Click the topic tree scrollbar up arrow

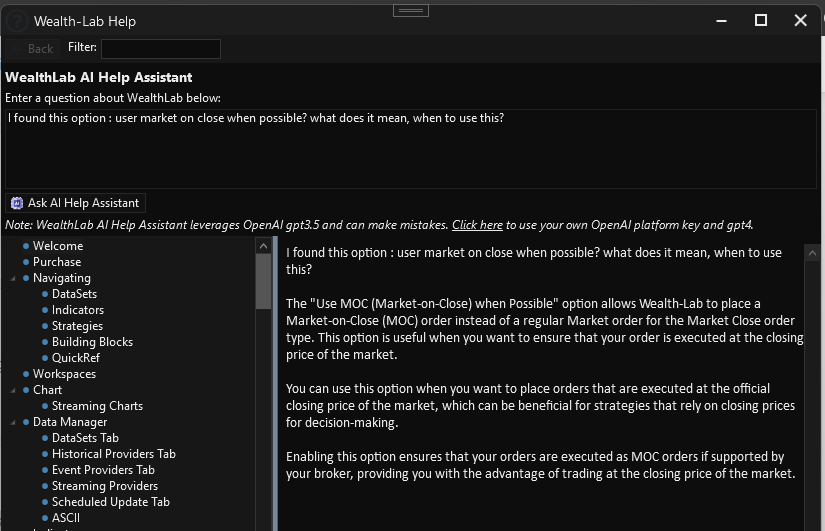(x=264, y=245)
